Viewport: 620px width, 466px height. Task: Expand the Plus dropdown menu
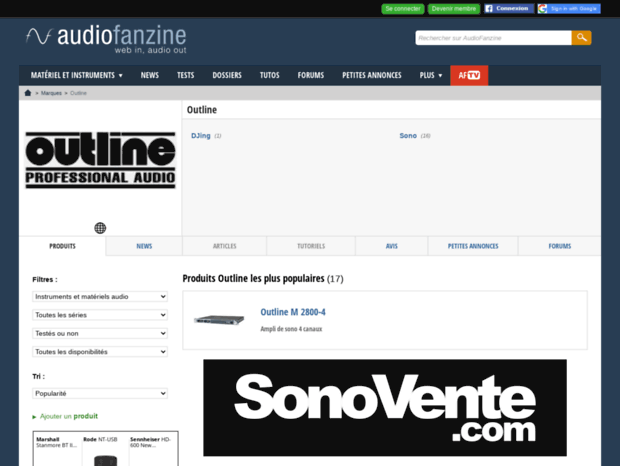(431, 75)
